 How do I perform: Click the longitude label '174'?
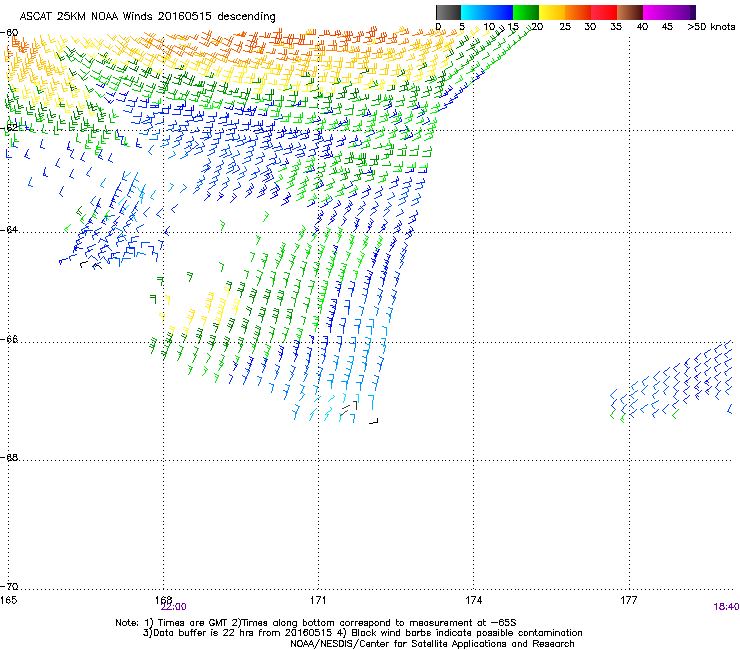coord(473,600)
